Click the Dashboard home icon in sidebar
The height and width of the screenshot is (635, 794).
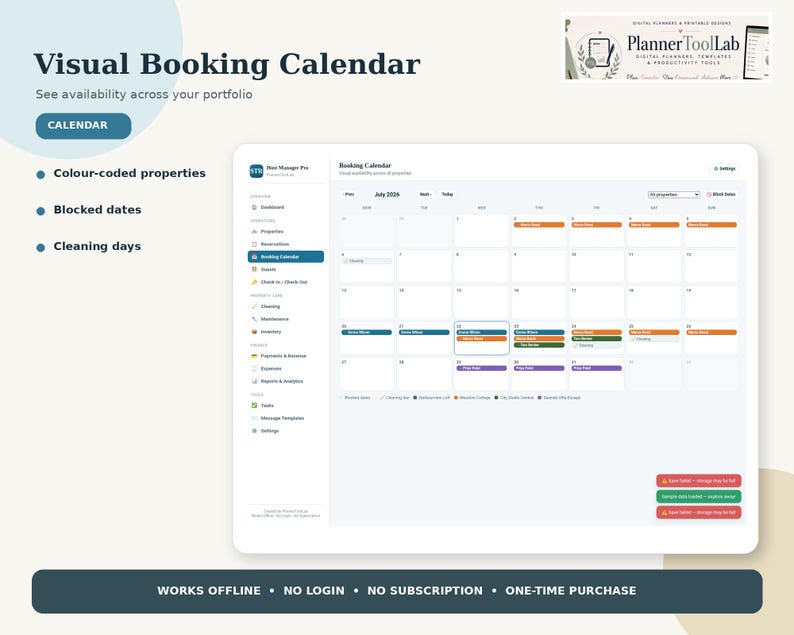(254, 207)
